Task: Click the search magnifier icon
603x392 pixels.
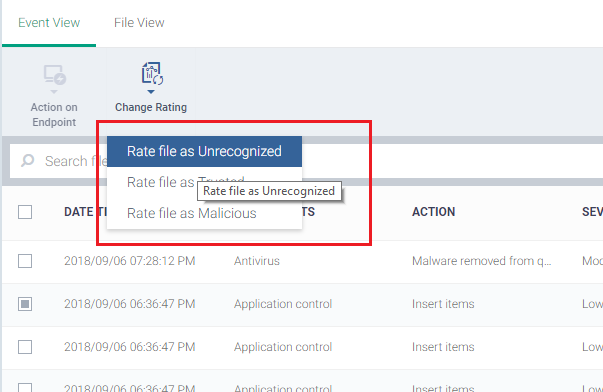Action: pos(27,160)
